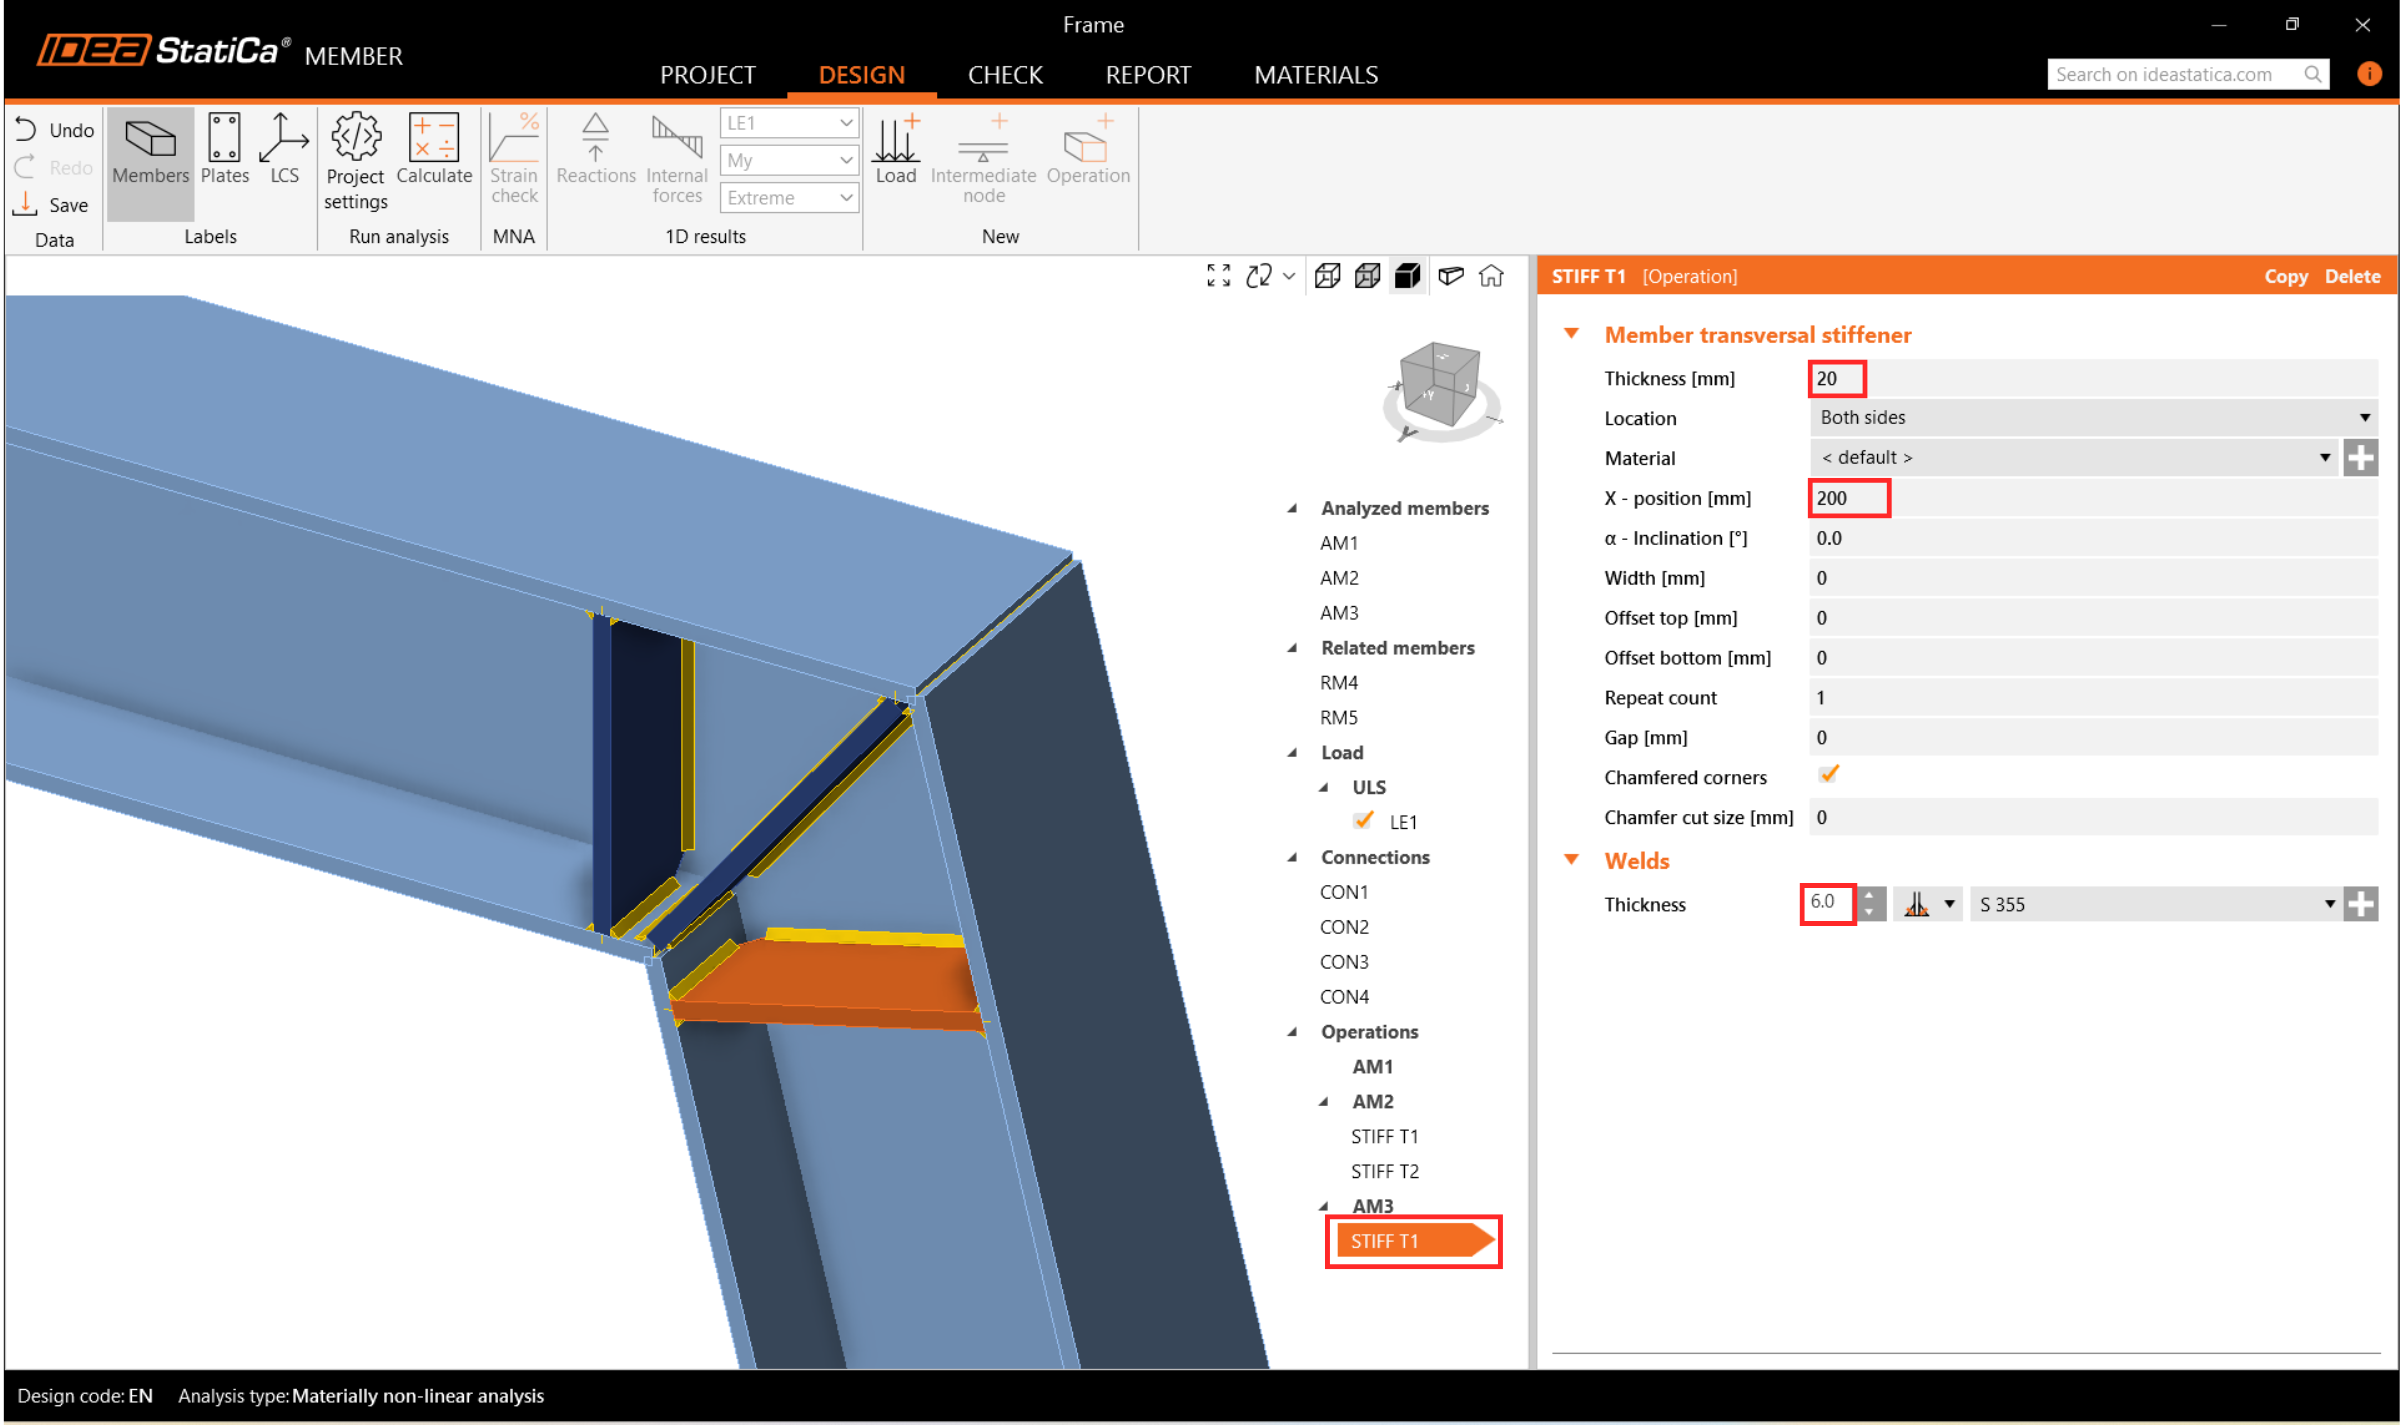Toggle the LE1 load case checkbox
Viewport: 2400px width, 1425px height.
tap(1363, 821)
